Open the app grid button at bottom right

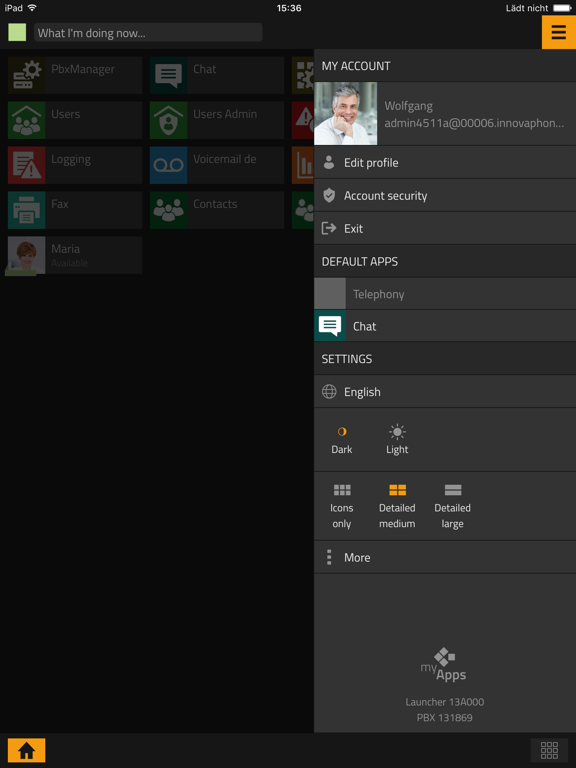(x=549, y=750)
